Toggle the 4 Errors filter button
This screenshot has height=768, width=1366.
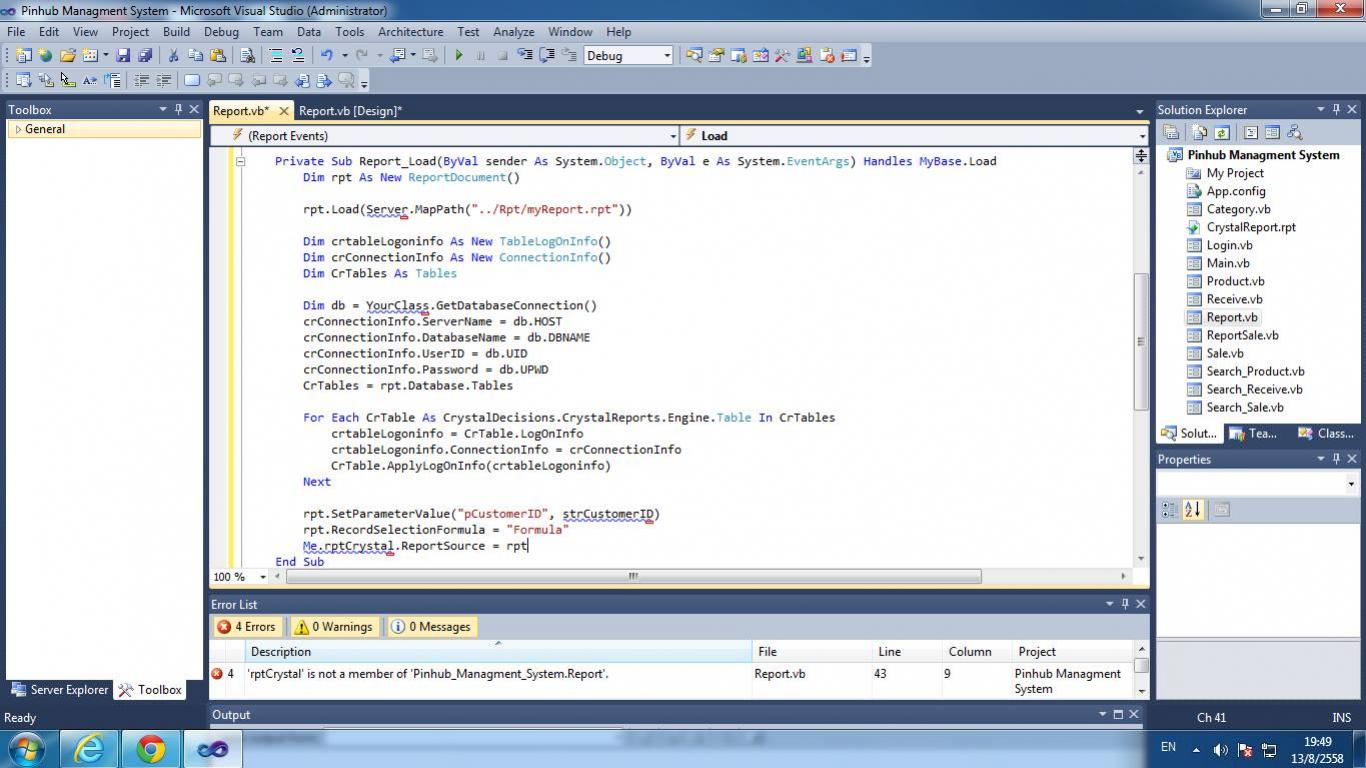[247, 627]
